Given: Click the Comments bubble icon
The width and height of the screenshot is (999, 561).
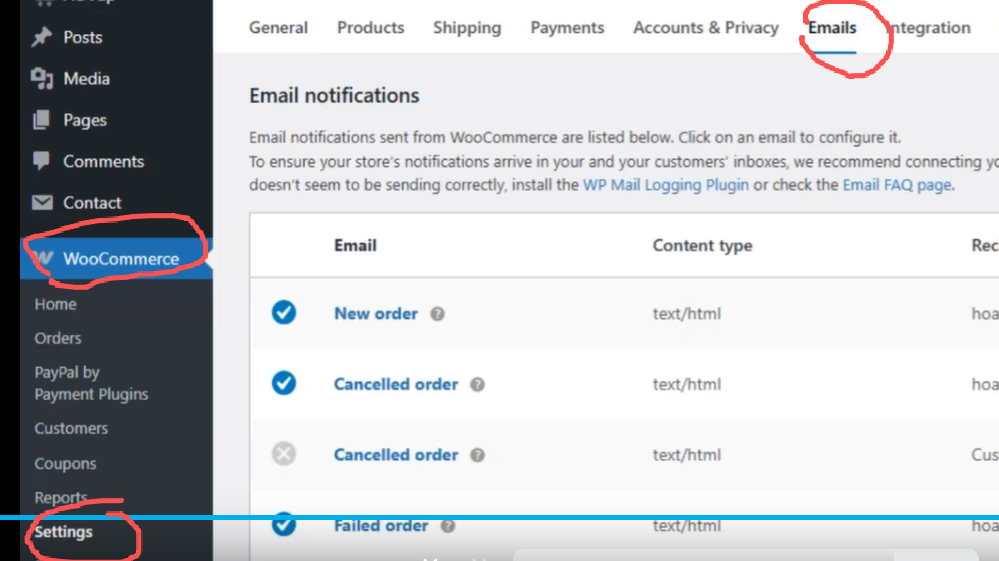Looking at the screenshot, I should pos(42,161).
